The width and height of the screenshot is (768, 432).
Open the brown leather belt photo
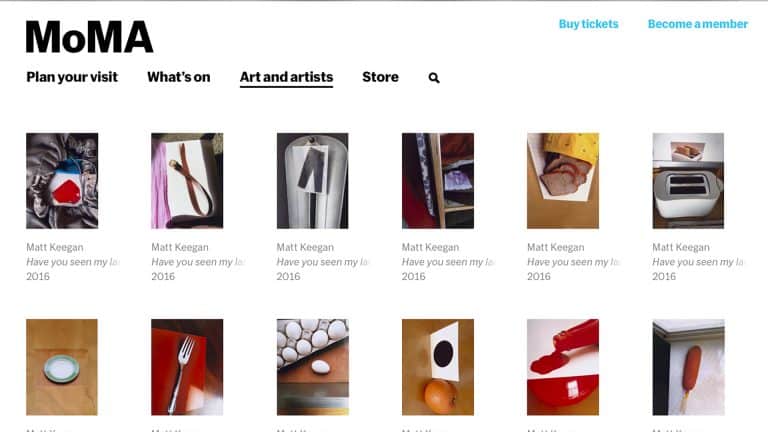187,181
